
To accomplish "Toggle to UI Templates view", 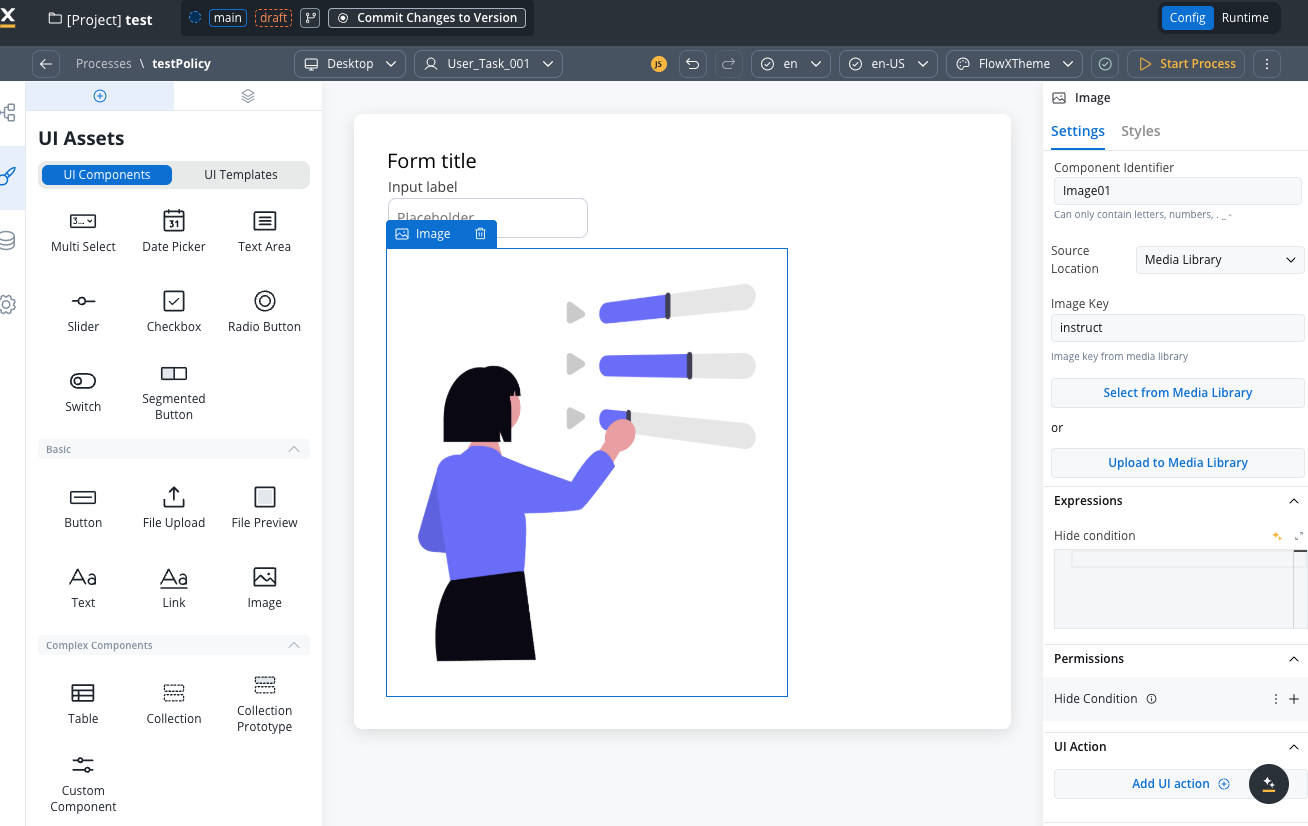I will [241, 175].
